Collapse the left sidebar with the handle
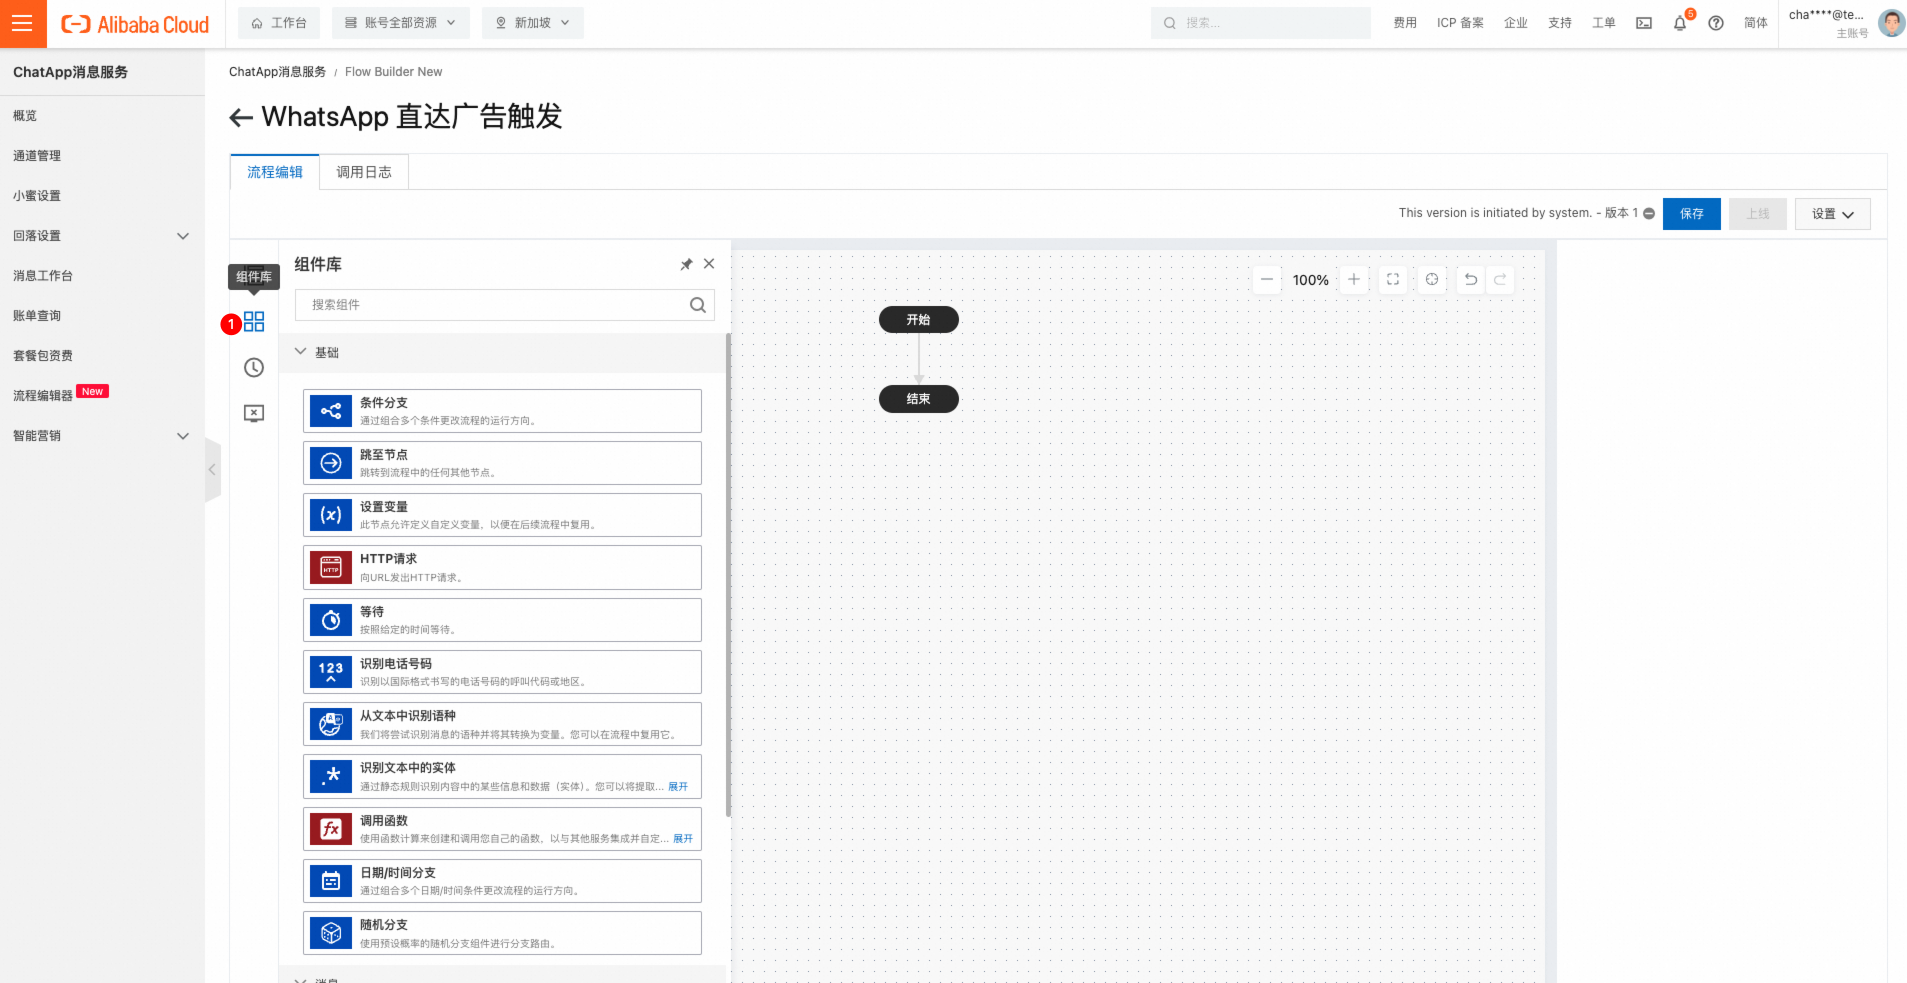This screenshot has height=983, width=1907. 212,470
